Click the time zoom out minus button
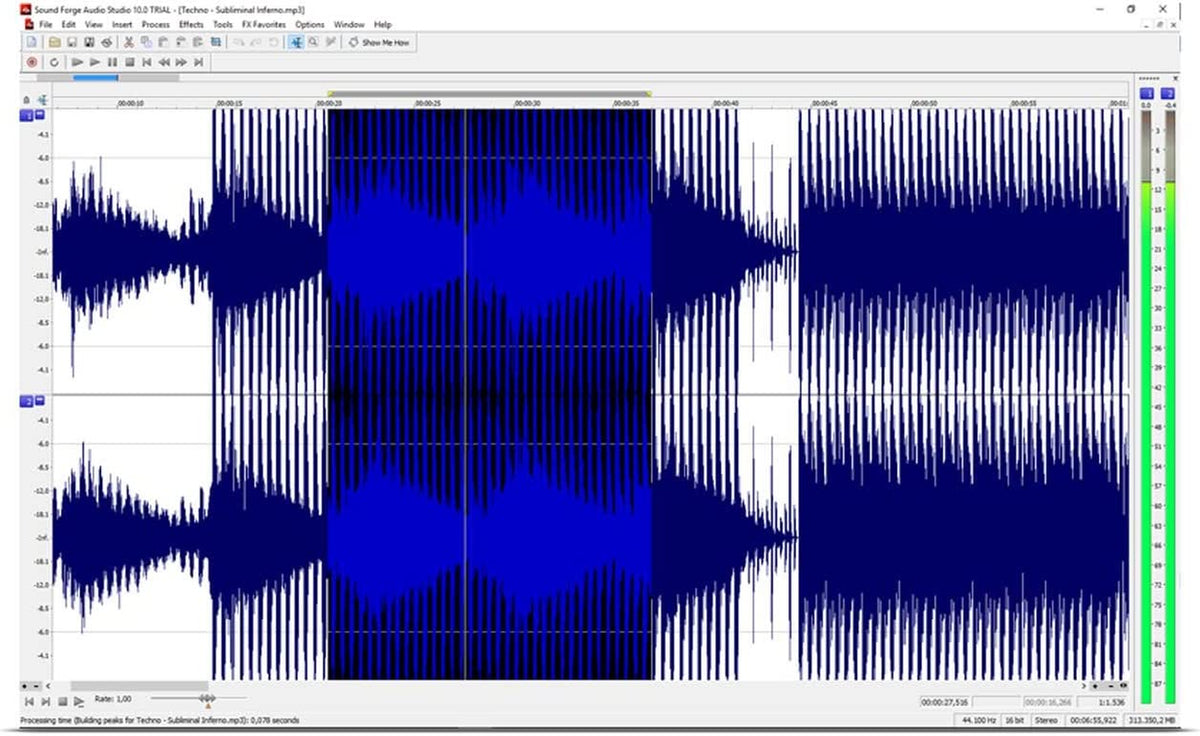The image size is (1200, 736). pyautogui.click(x=1111, y=686)
